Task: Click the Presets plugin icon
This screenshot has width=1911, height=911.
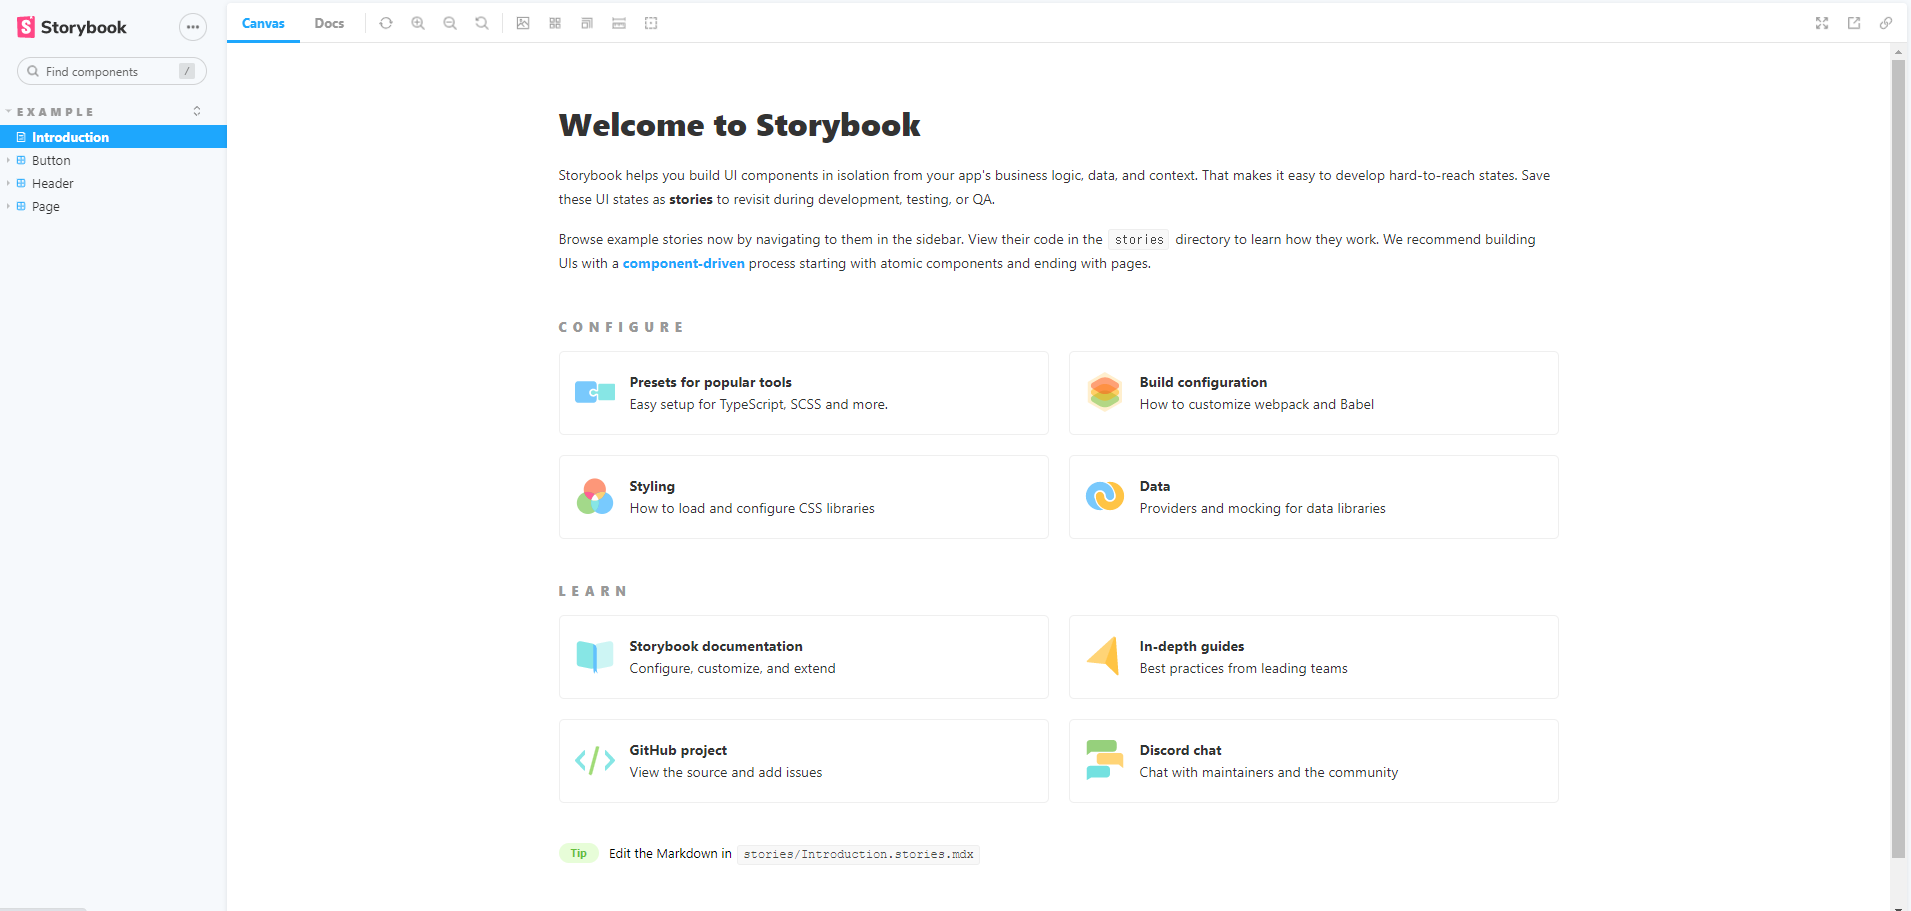Action: pyautogui.click(x=595, y=392)
